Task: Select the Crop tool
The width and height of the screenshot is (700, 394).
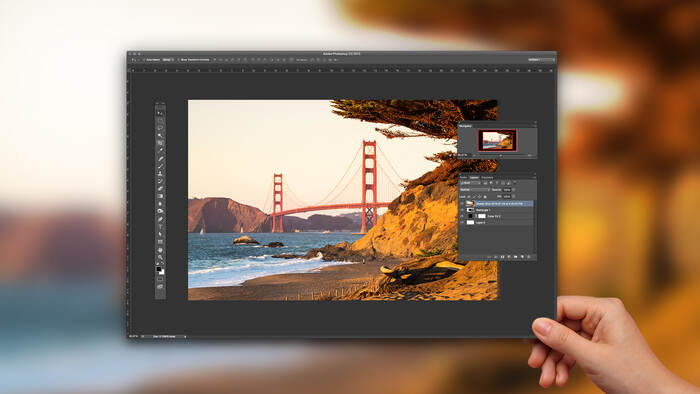Action: (160, 143)
